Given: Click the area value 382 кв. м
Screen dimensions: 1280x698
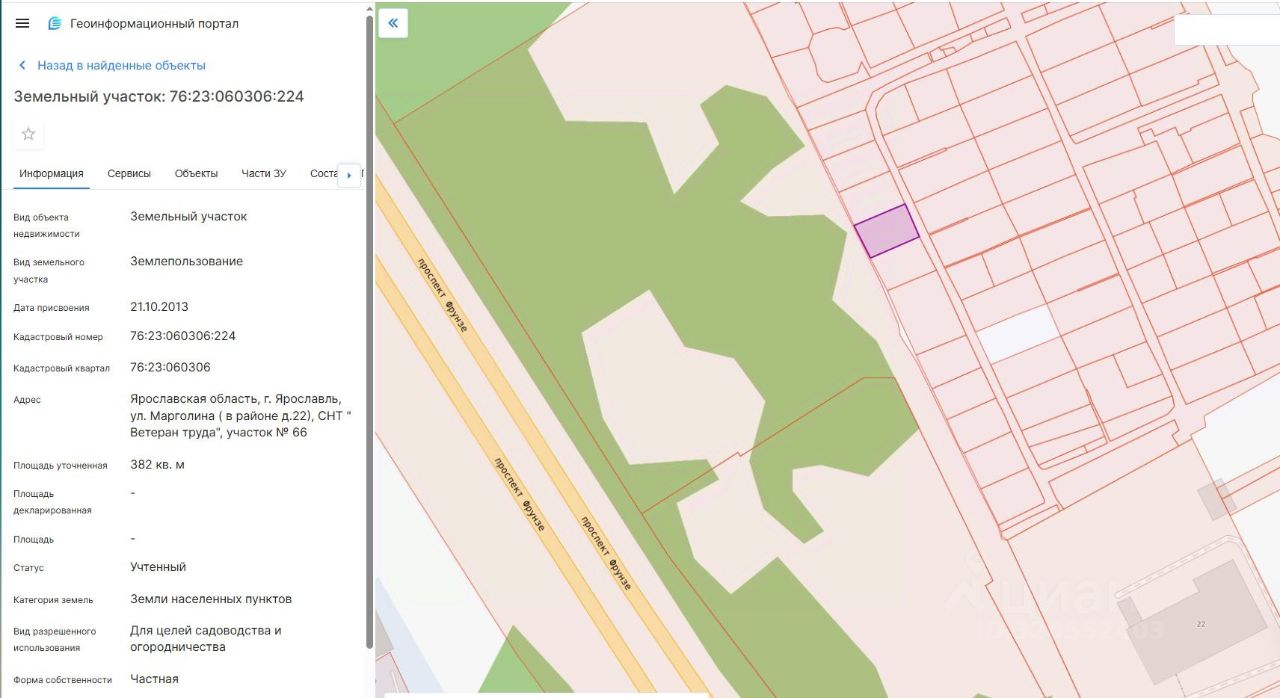Looking at the screenshot, I should [x=157, y=465].
